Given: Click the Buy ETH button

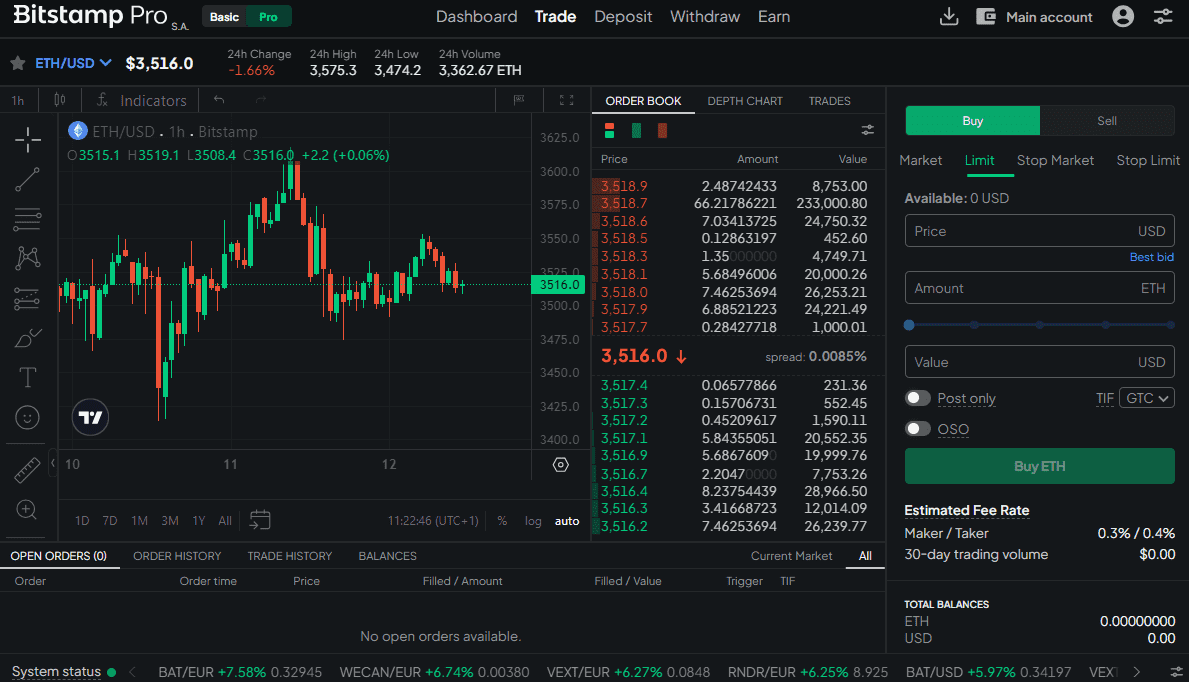Looking at the screenshot, I should (1040, 466).
